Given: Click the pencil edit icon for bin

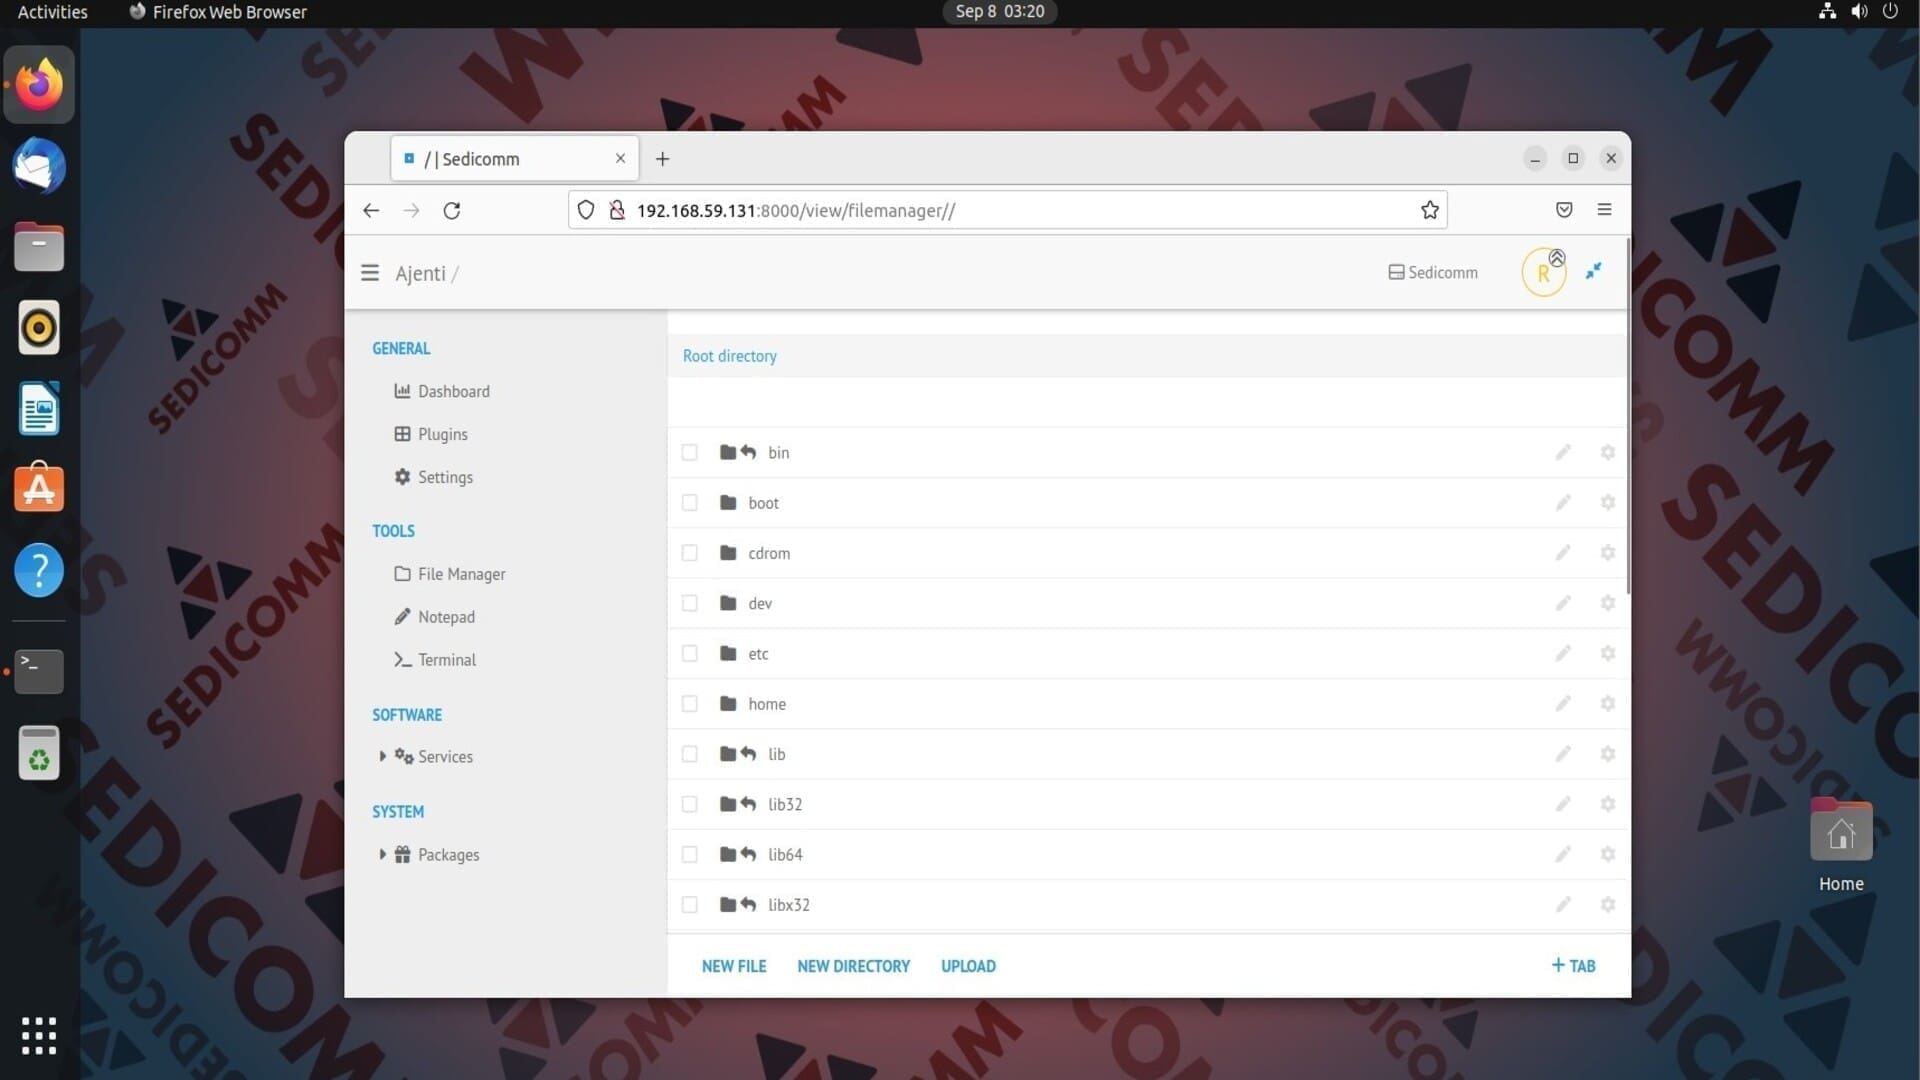Looking at the screenshot, I should pos(1563,452).
